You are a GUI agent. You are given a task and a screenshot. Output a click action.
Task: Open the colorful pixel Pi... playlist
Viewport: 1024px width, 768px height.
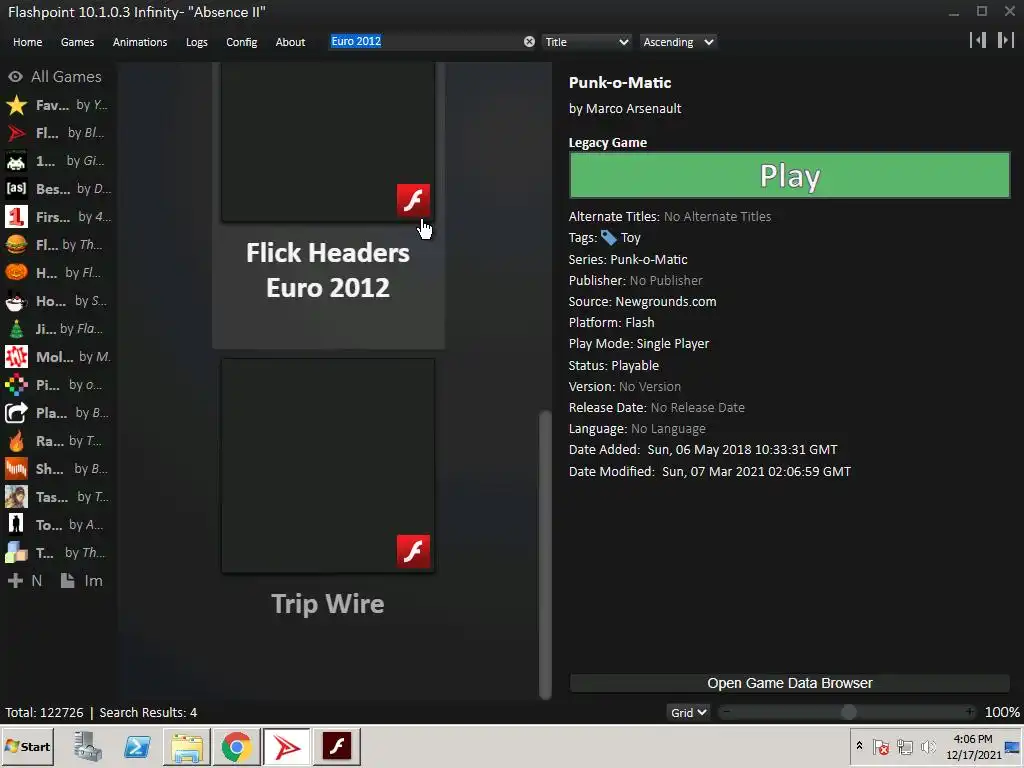[x=57, y=385]
